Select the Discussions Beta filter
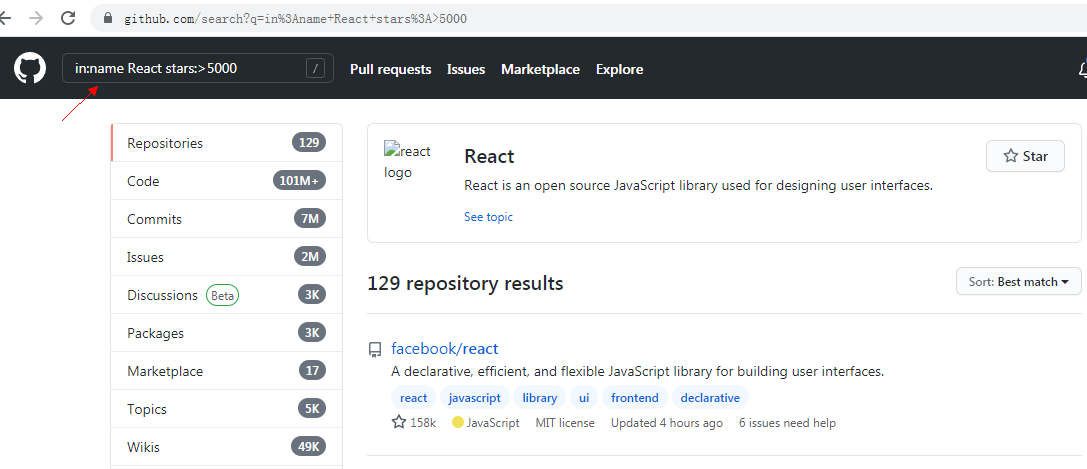Image resolution: width=1087 pixels, height=469 pixels. (x=226, y=295)
